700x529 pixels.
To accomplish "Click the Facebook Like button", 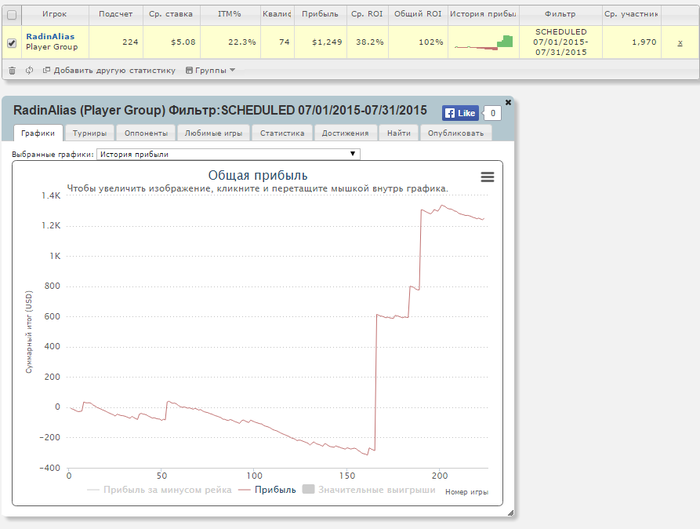I will (x=460, y=113).
